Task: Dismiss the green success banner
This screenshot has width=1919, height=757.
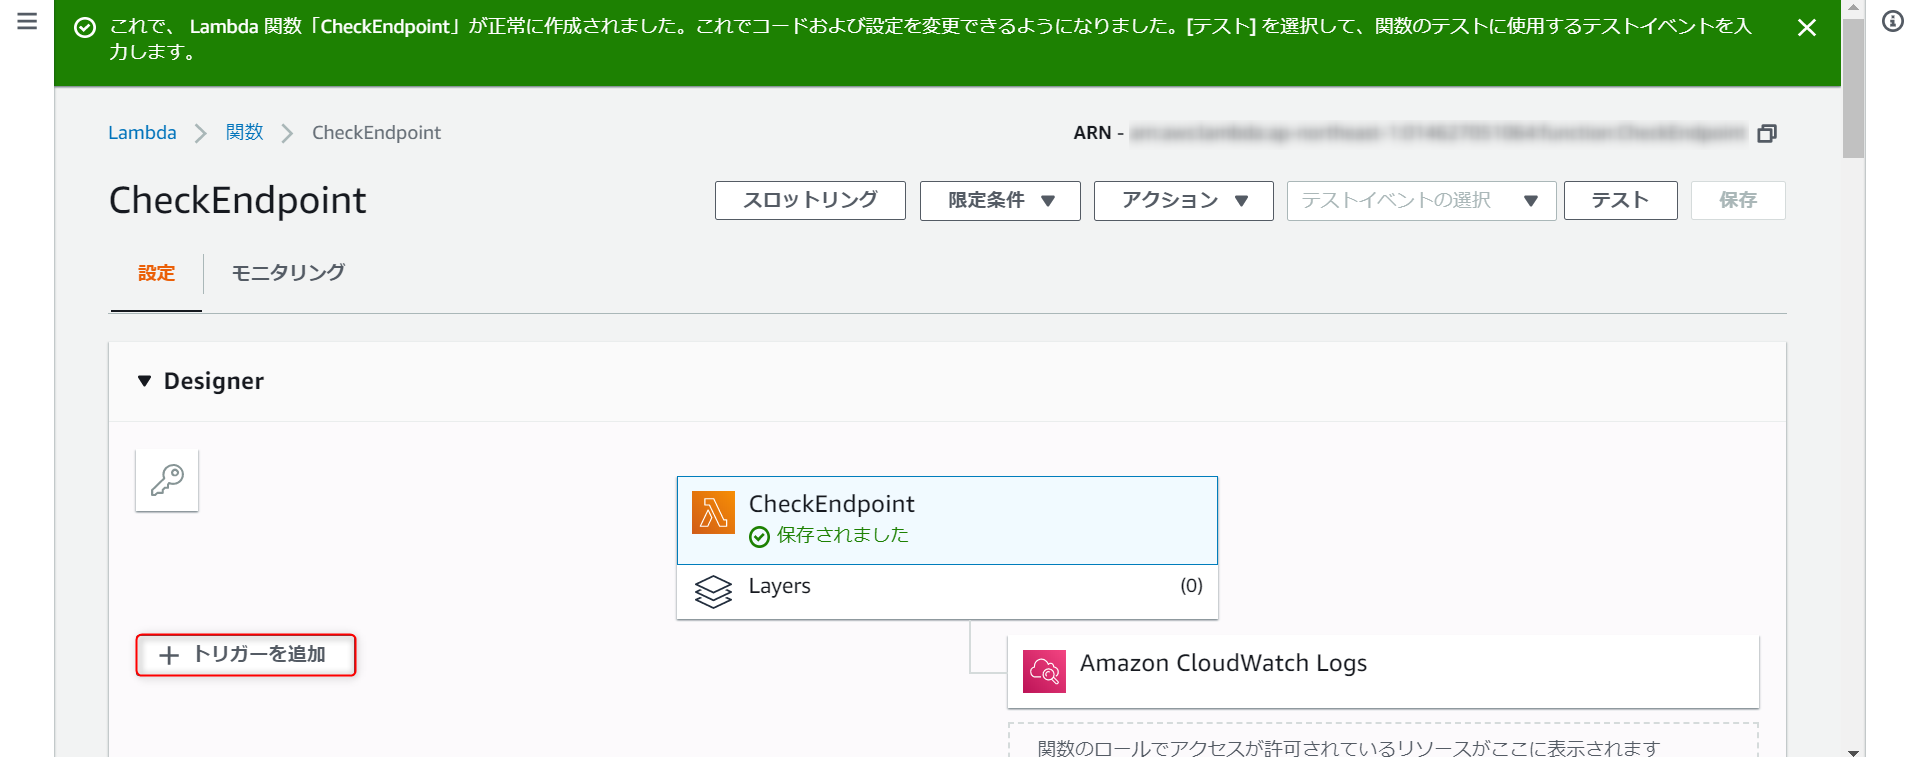Action: coord(1806,28)
